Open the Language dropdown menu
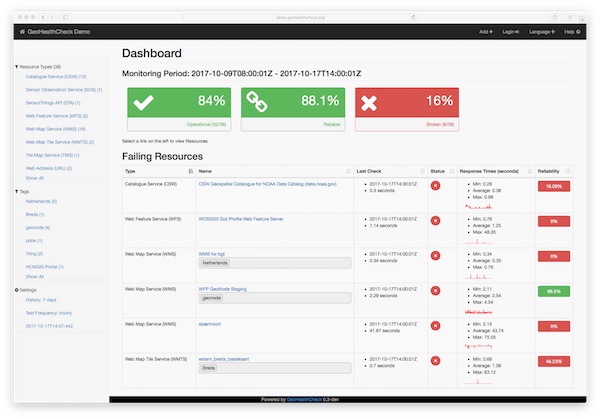This screenshot has height=419, width=600. pos(541,32)
